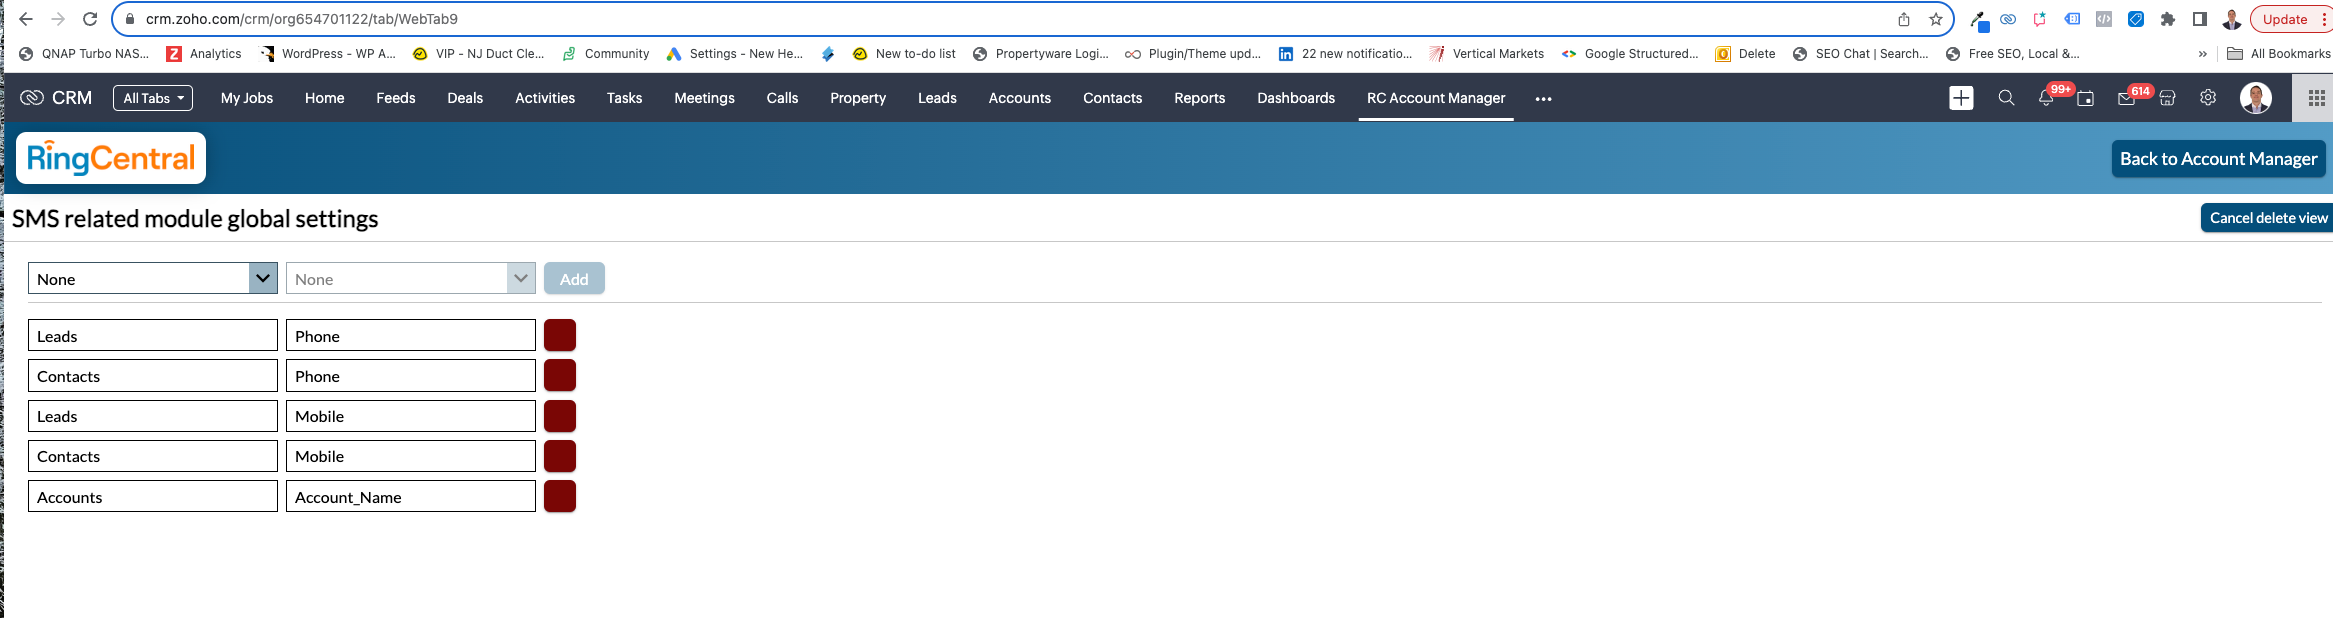Click the share page icon in address bar
2333x618 pixels.
coord(1904,19)
